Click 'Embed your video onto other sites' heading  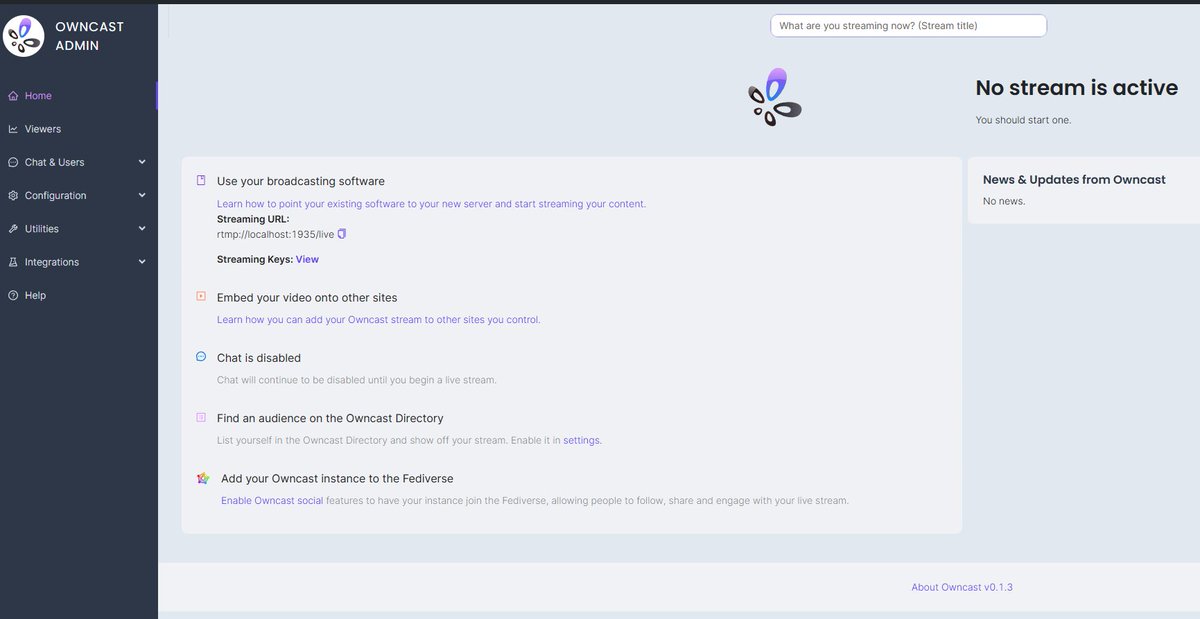[x=307, y=298]
